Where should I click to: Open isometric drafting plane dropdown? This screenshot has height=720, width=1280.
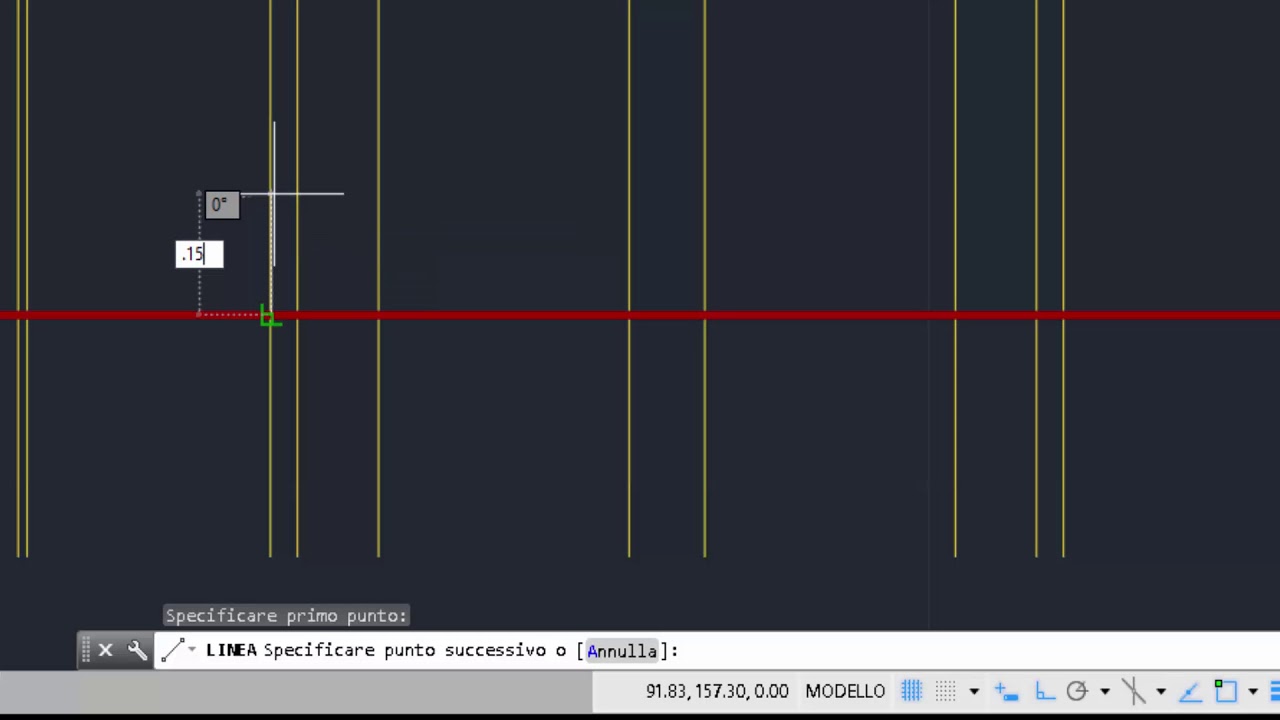pyautogui.click(x=1161, y=692)
